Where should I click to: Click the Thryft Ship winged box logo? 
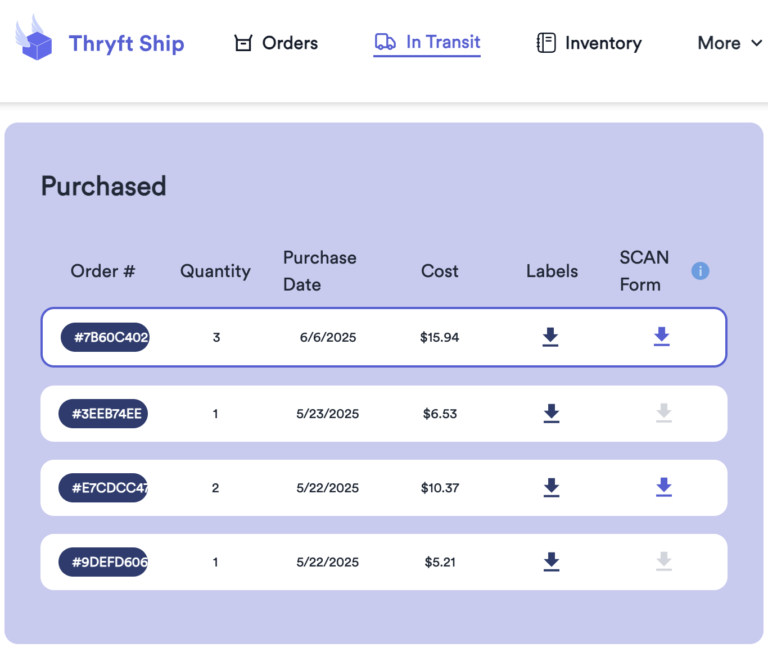tap(34, 38)
